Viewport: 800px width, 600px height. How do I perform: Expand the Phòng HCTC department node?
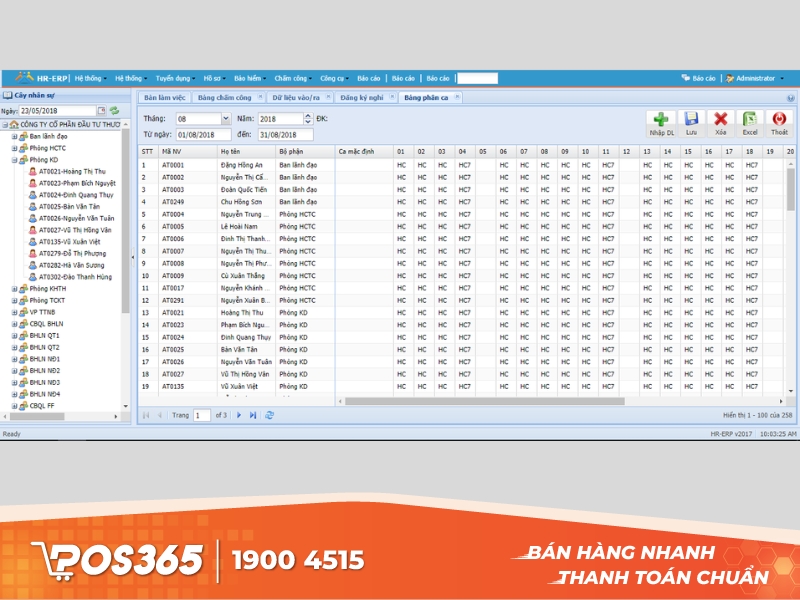(14, 147)
